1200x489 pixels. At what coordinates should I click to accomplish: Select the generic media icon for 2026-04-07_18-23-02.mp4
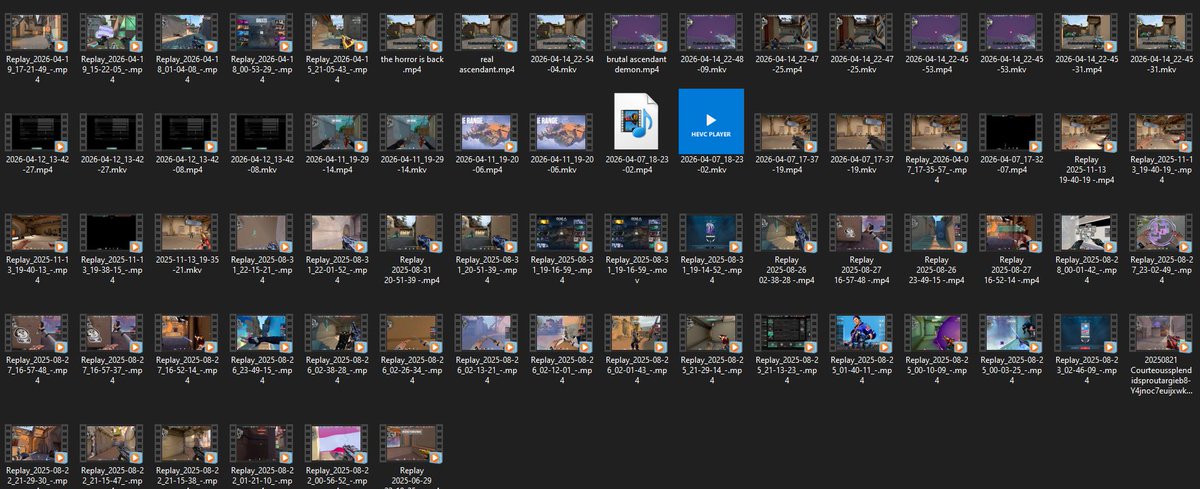point(636,122)
